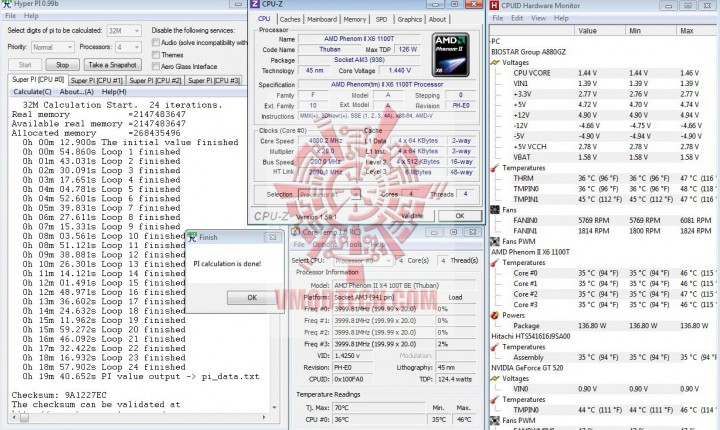Click the Voltages icon under BIOSTAR Group A880GZ
Screen dimensions: 720x430
(495, 62)
